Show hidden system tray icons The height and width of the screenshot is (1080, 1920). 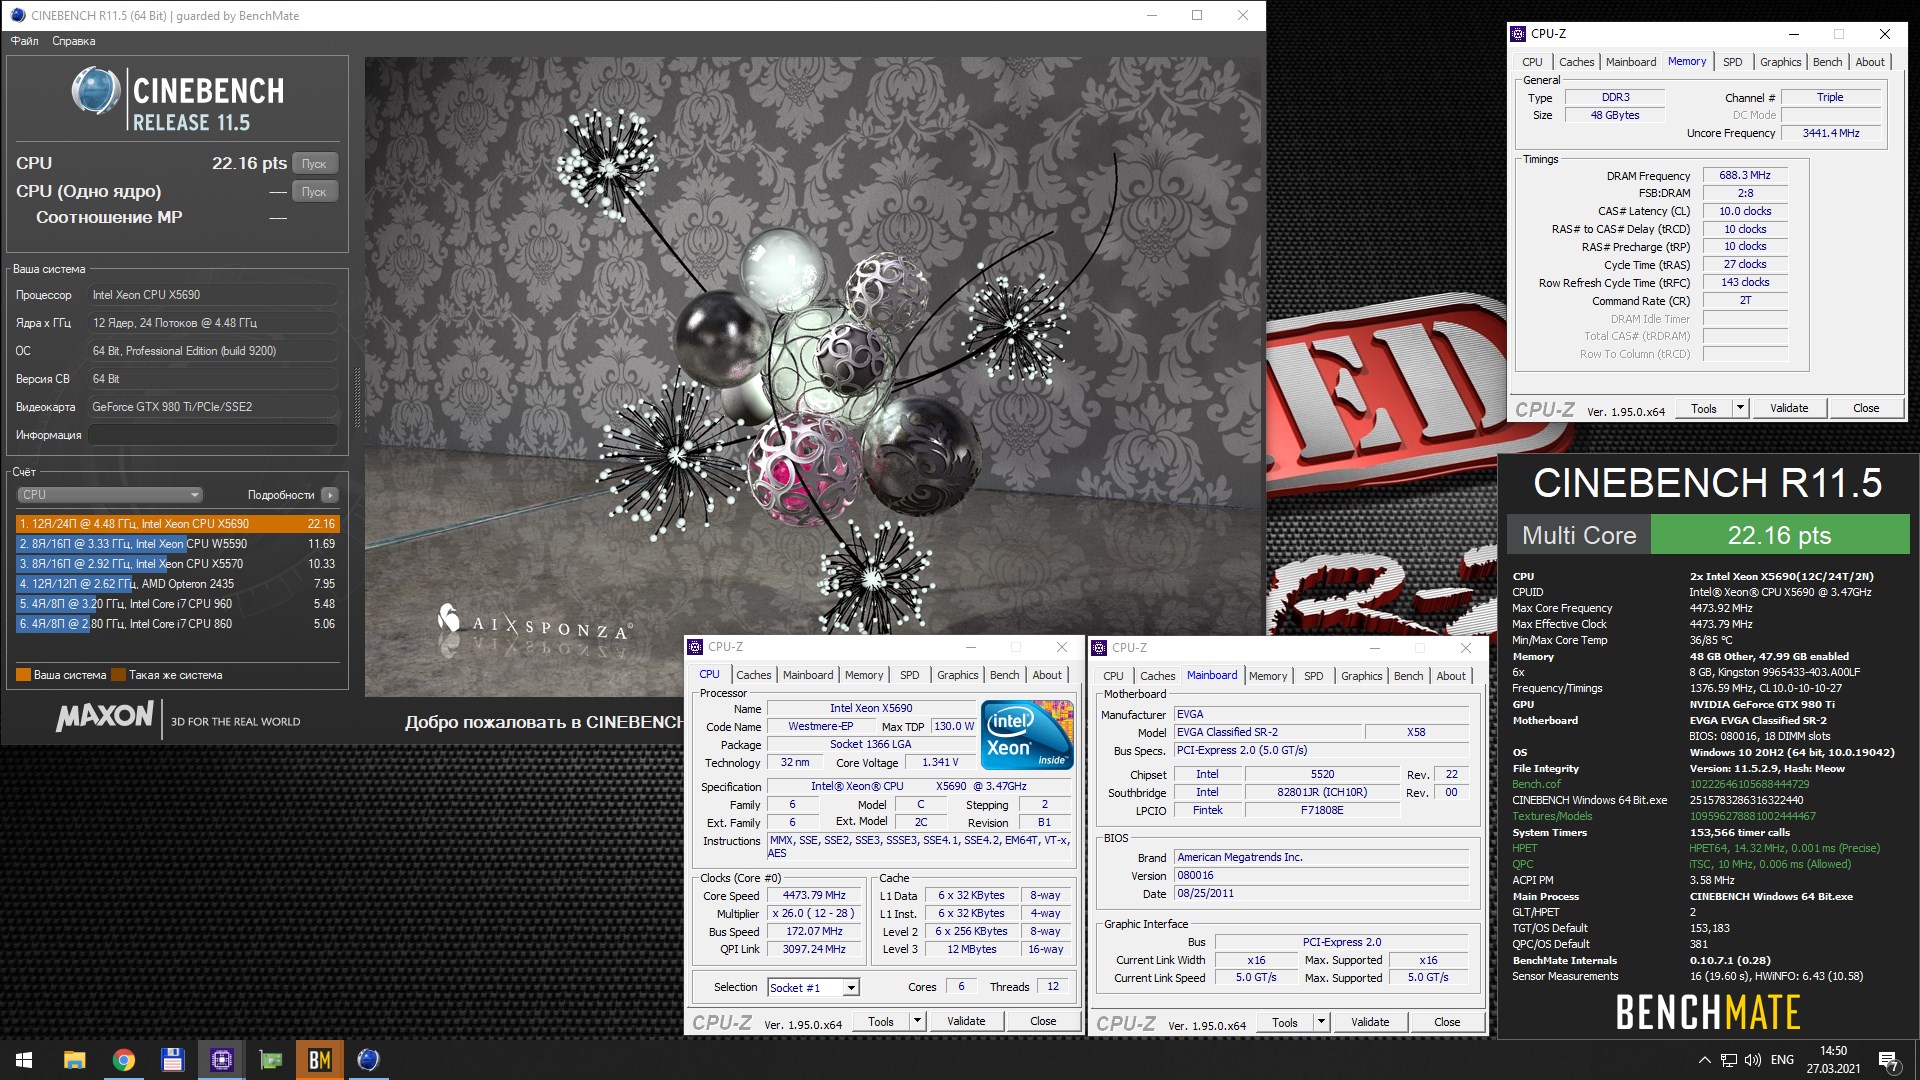pyautogui.click(x=1704, y=1060)
